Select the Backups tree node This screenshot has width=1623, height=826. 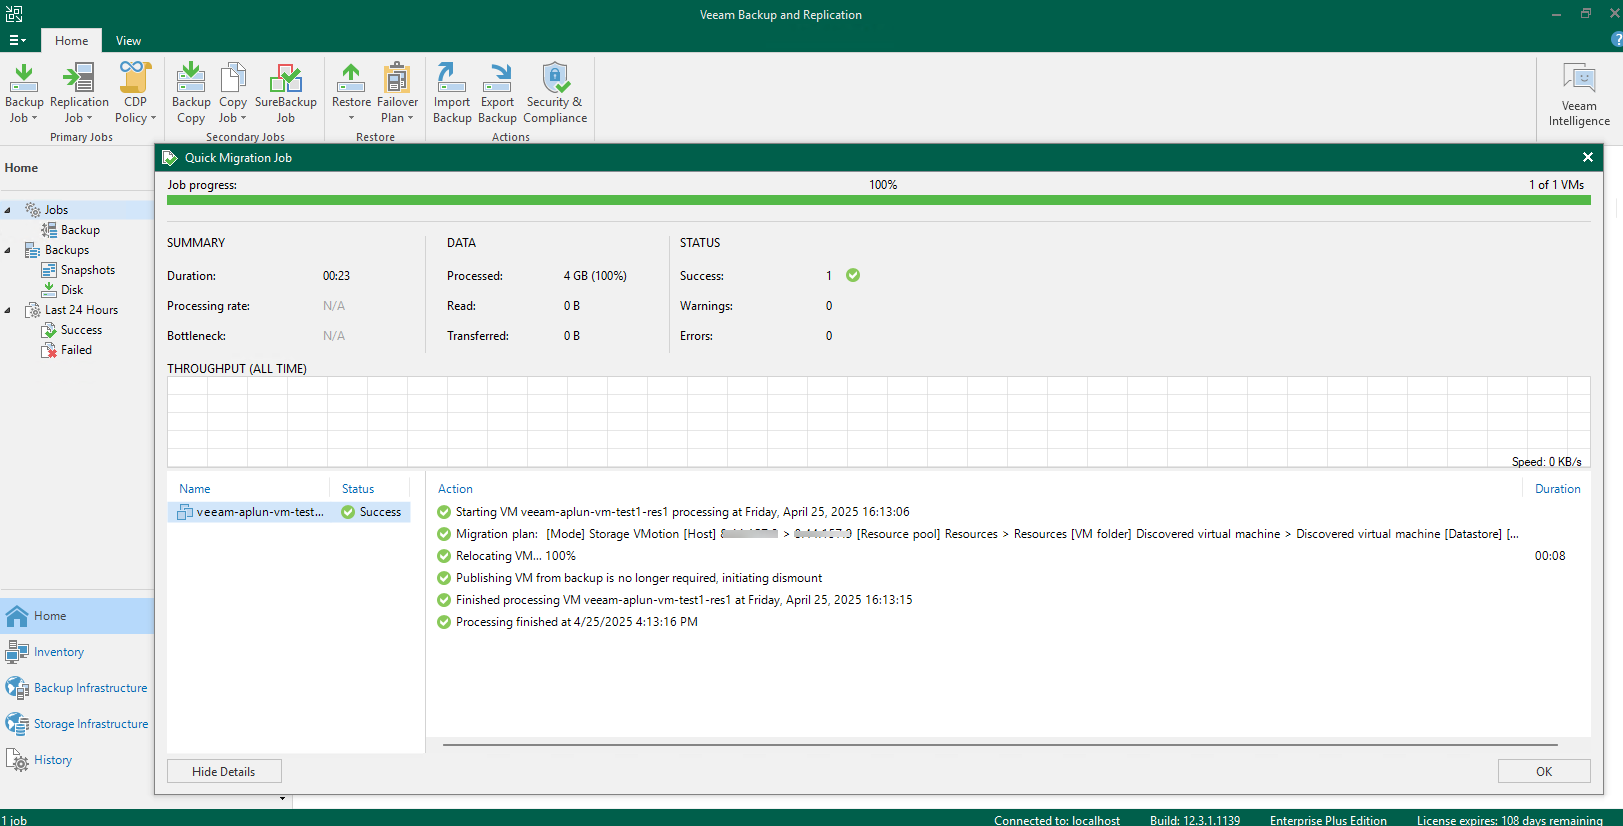(x=67, y=250)
